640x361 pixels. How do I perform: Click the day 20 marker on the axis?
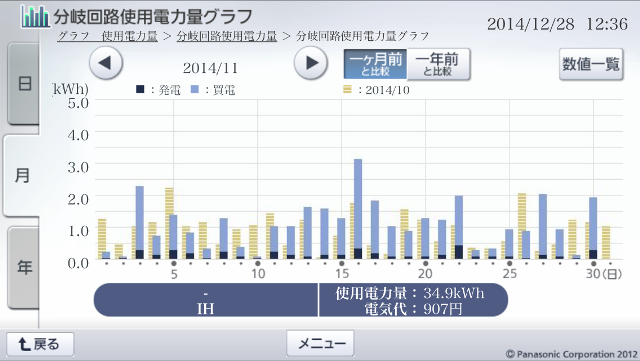pyautogui.click(x=425, y=263)
